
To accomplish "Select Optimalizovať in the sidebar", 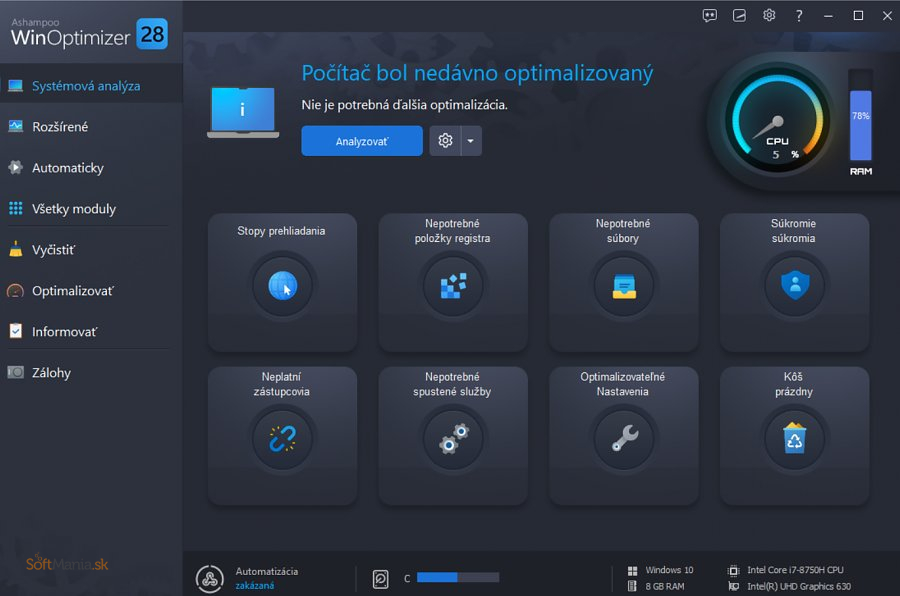I will (92, 291).
